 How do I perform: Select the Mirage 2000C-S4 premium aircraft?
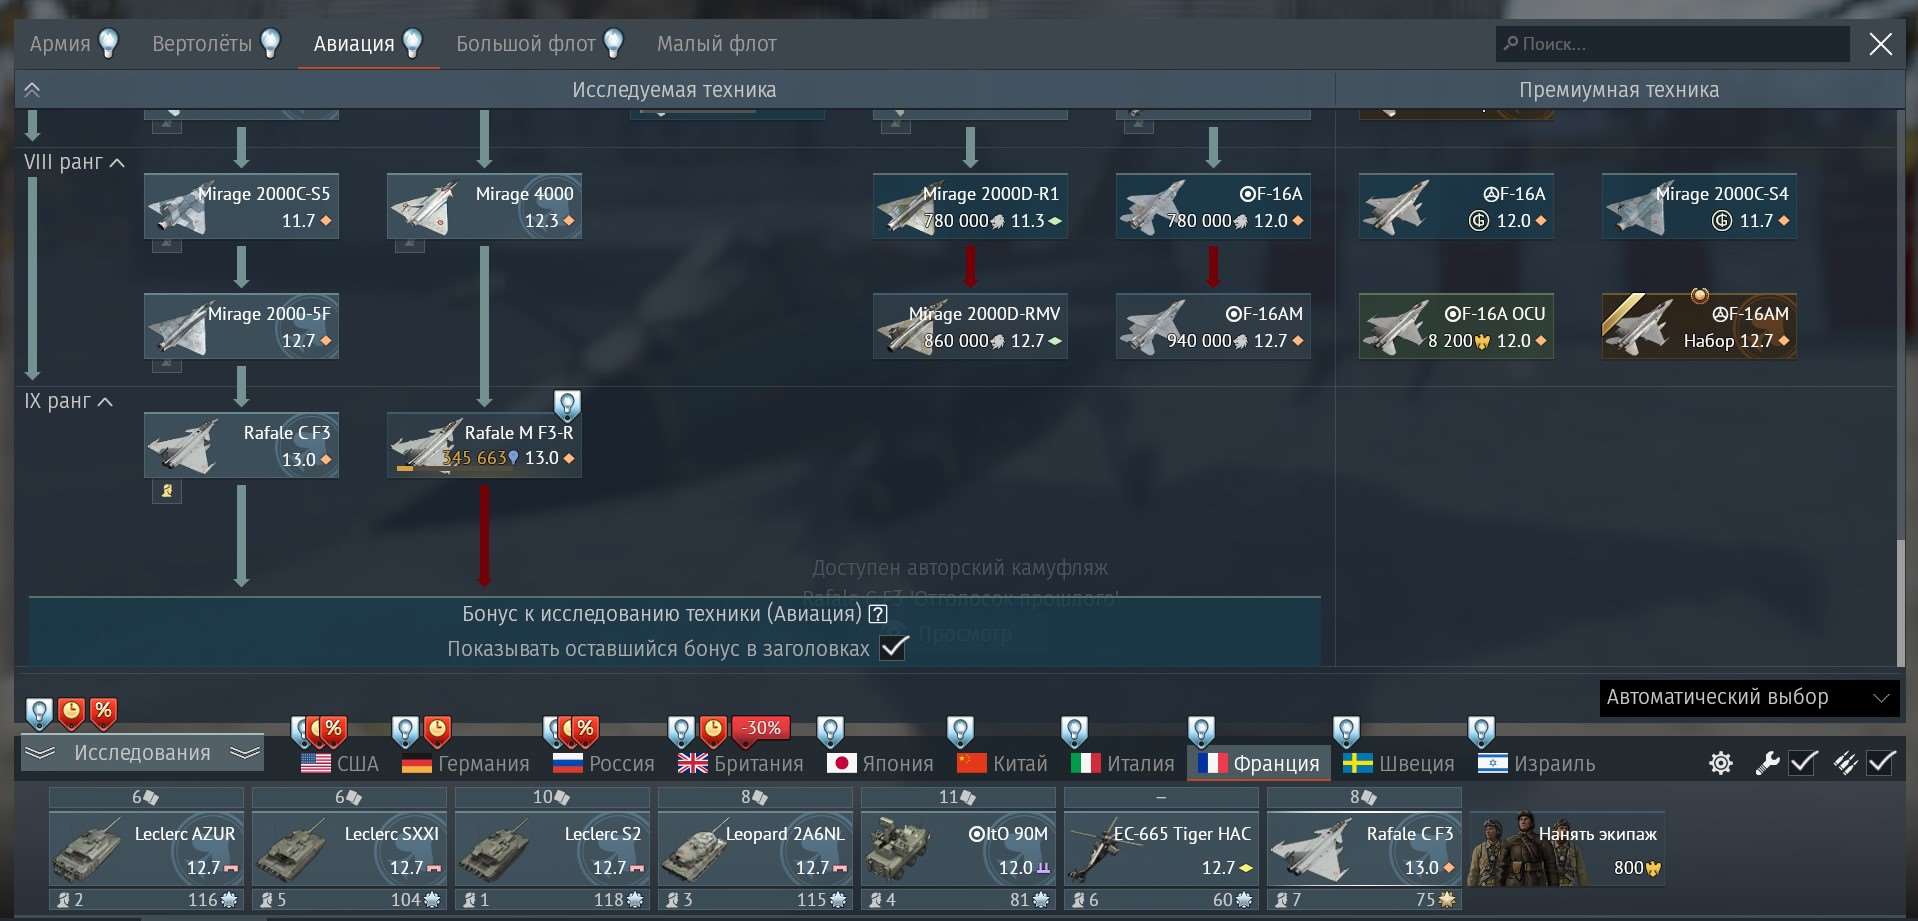[1699, 207]
